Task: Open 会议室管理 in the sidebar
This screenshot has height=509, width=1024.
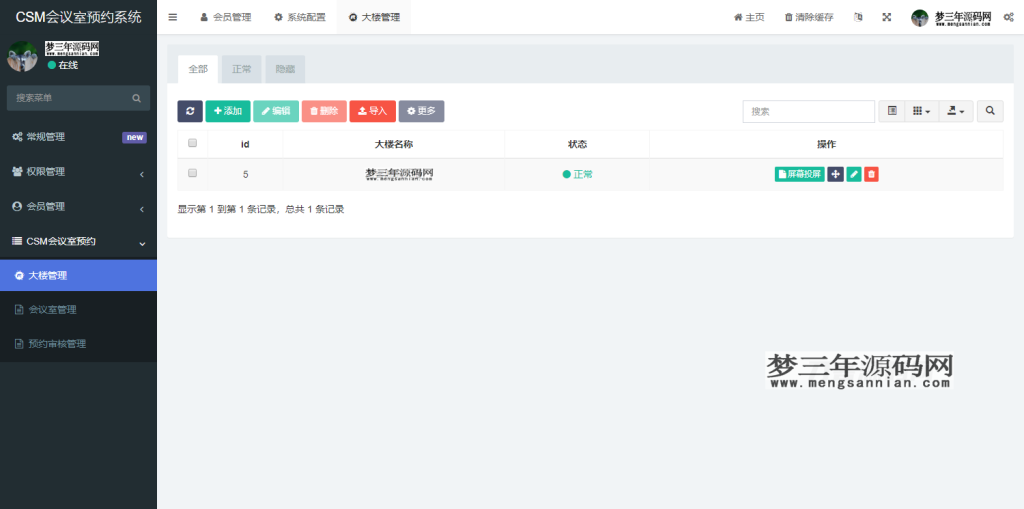Action: point(78,310)
